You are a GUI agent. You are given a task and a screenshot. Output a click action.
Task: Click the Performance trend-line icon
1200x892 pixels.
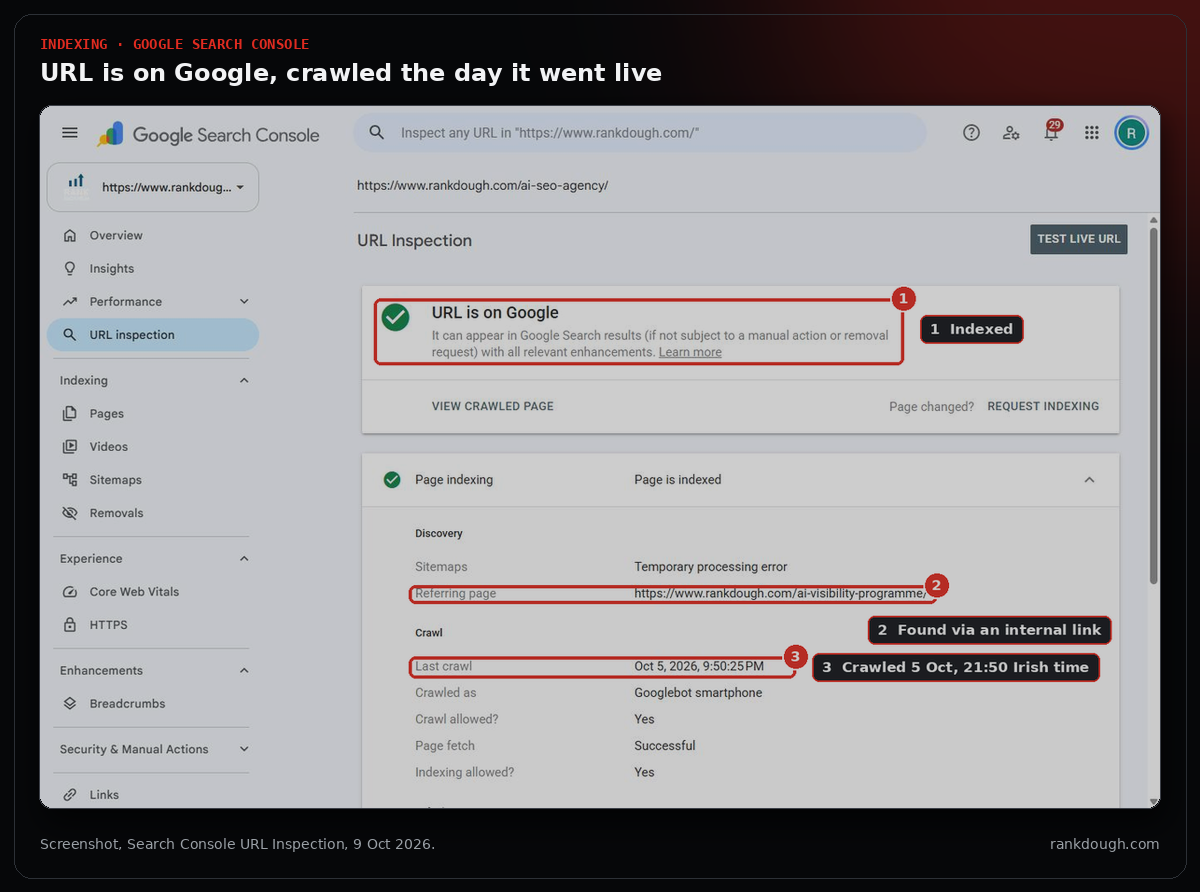pos(69,302)
